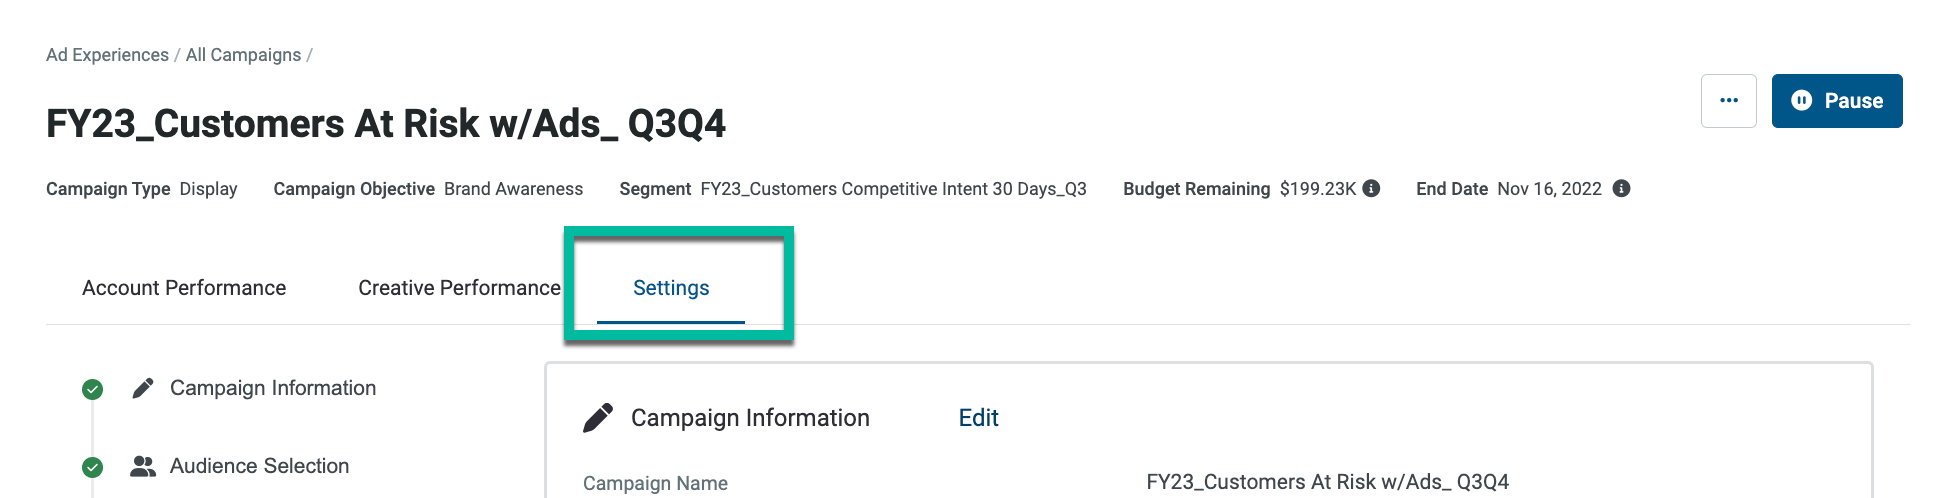Click the campaign title FY23_Customers At Risk heading
The image size is (1942, 498).
[386, 124]
